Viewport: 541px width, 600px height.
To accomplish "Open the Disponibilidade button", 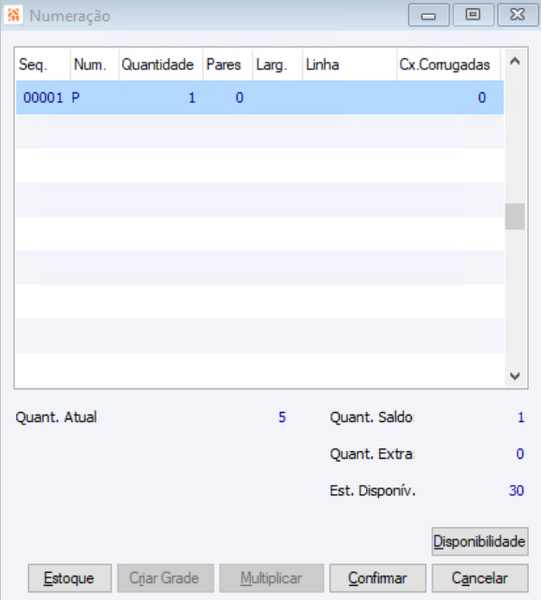I will [x=480, y=541].
